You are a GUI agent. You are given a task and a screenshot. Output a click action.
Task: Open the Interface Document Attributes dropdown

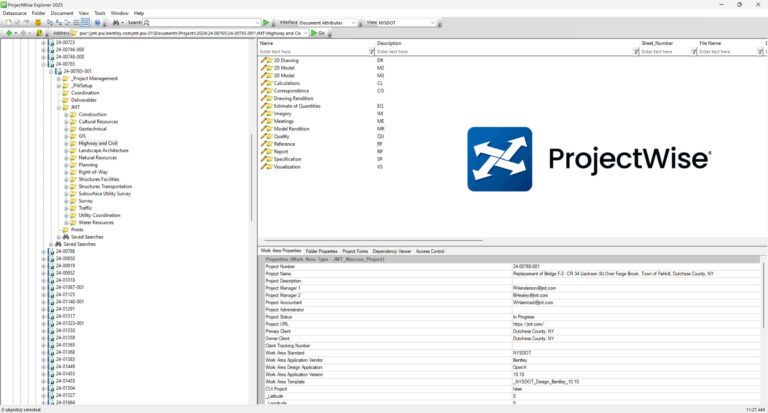(353, 23)
